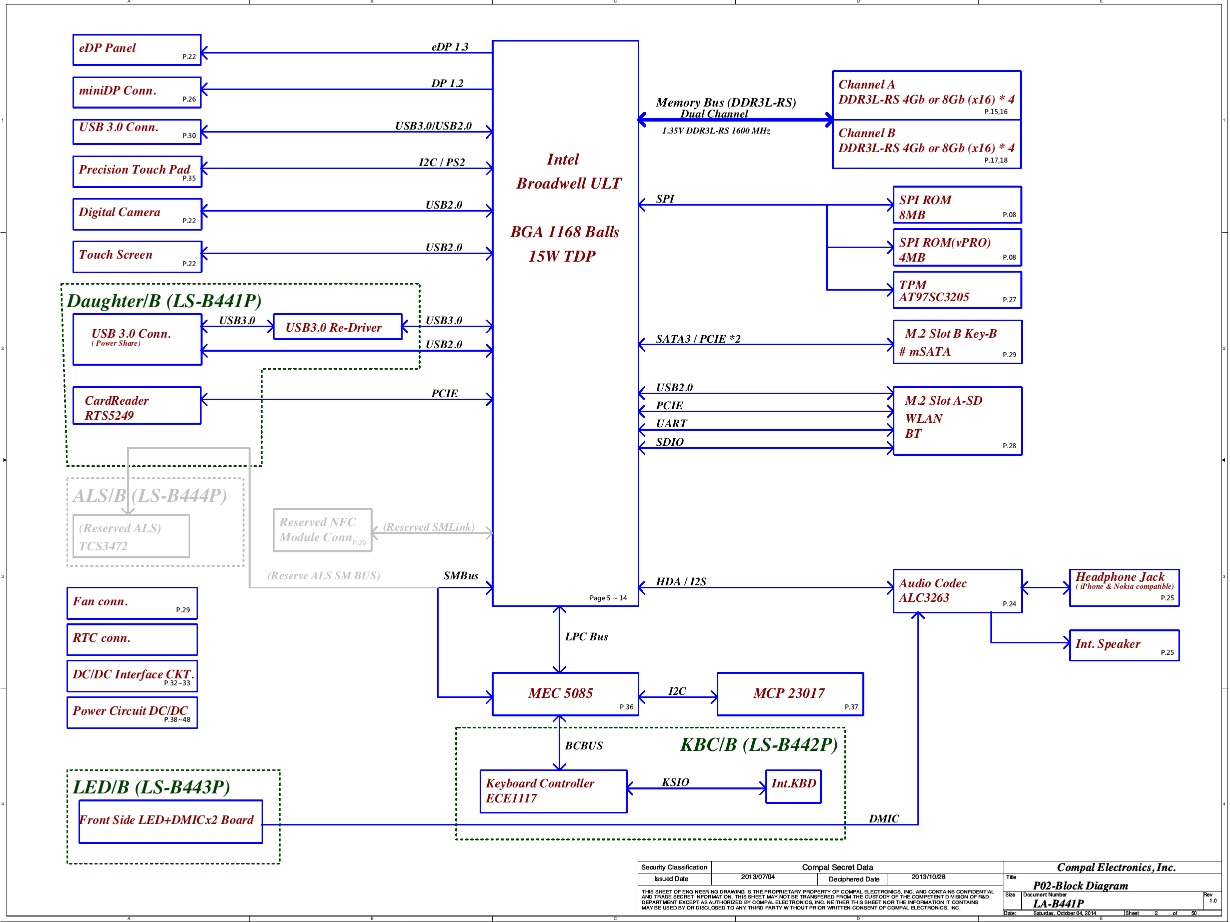Click the ALS/B (LS-B444P) title

tap(149, 494)
